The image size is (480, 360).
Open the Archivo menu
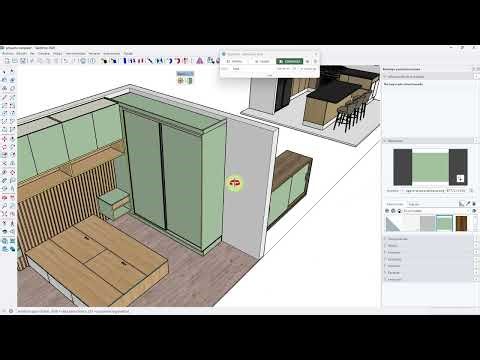click(x=8, y=53)
